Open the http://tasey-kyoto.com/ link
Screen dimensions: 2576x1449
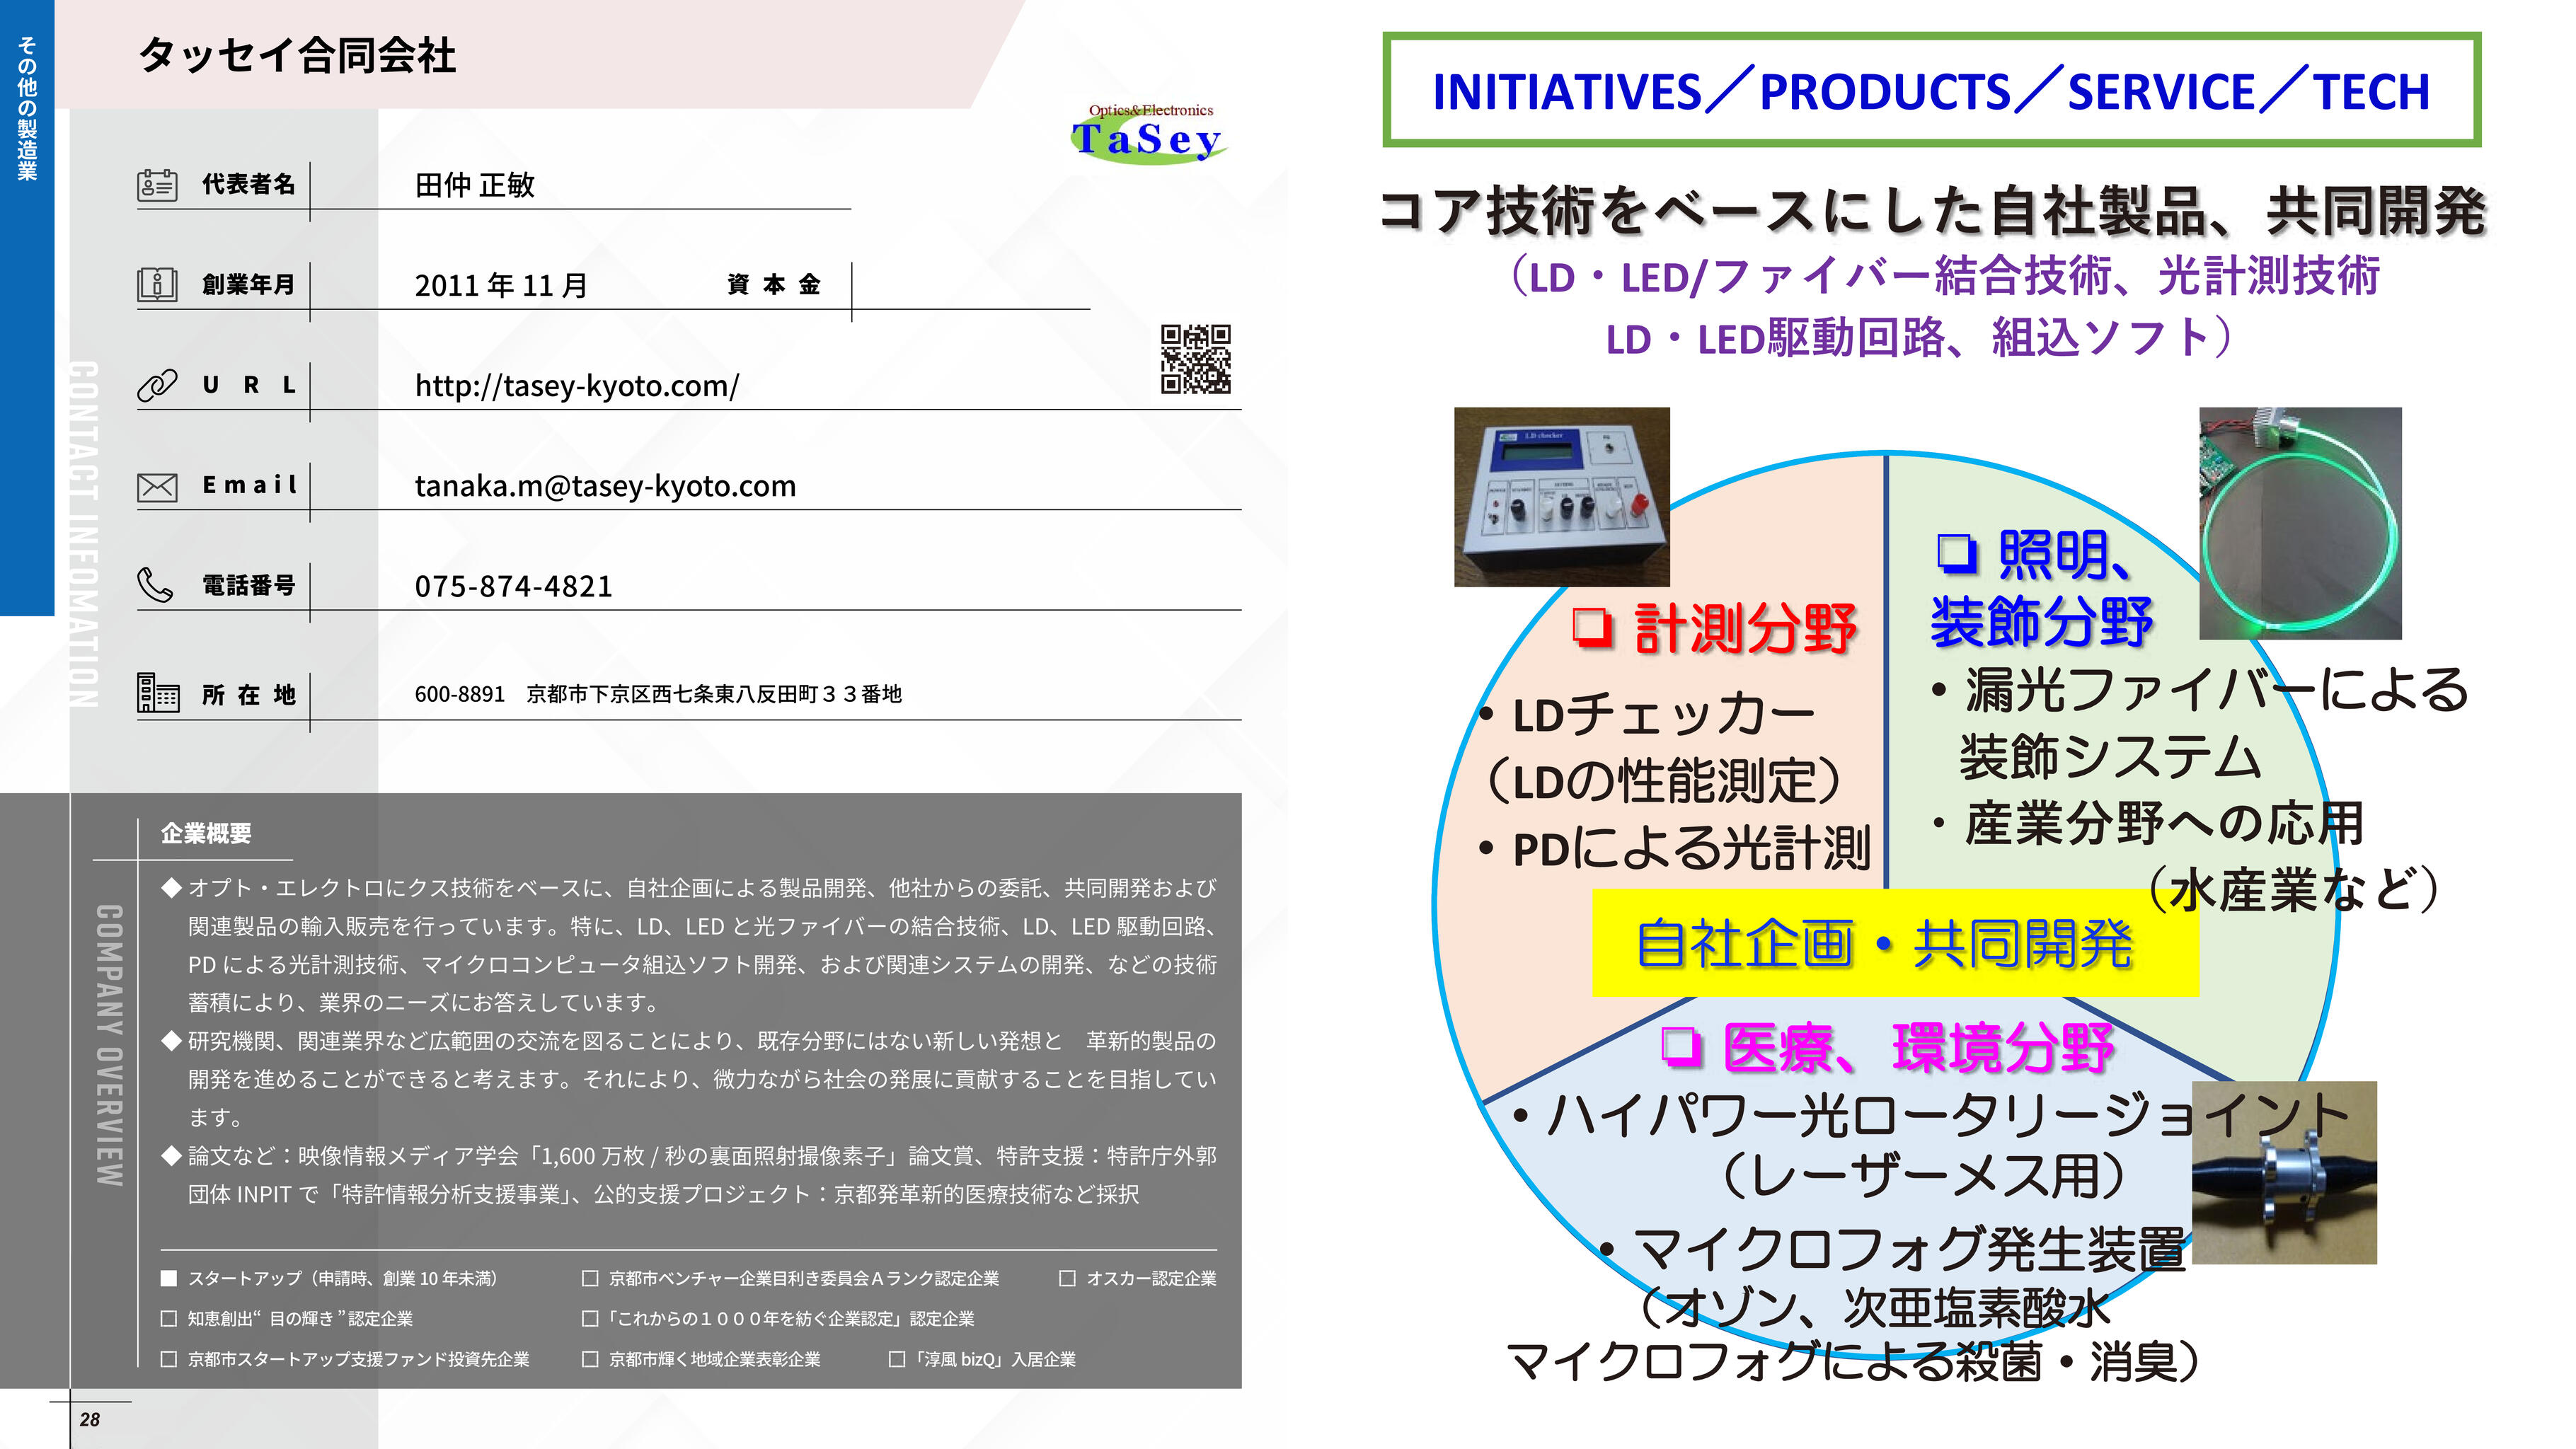coord(577,386)
